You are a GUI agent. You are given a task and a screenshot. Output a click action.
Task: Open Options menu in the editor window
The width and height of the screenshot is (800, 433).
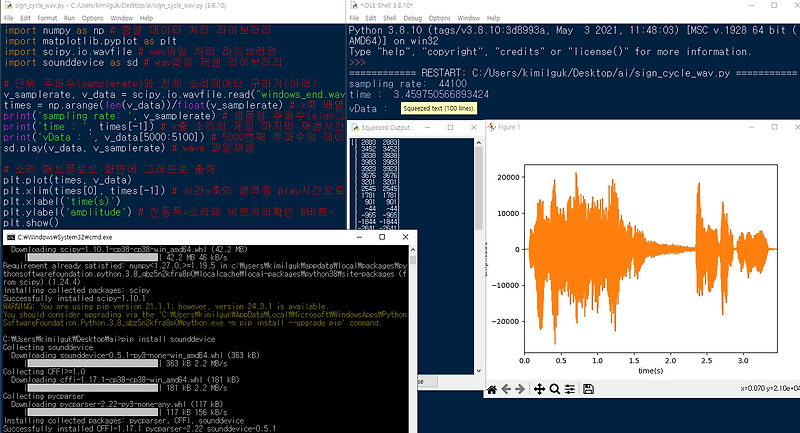coord(92,18)
